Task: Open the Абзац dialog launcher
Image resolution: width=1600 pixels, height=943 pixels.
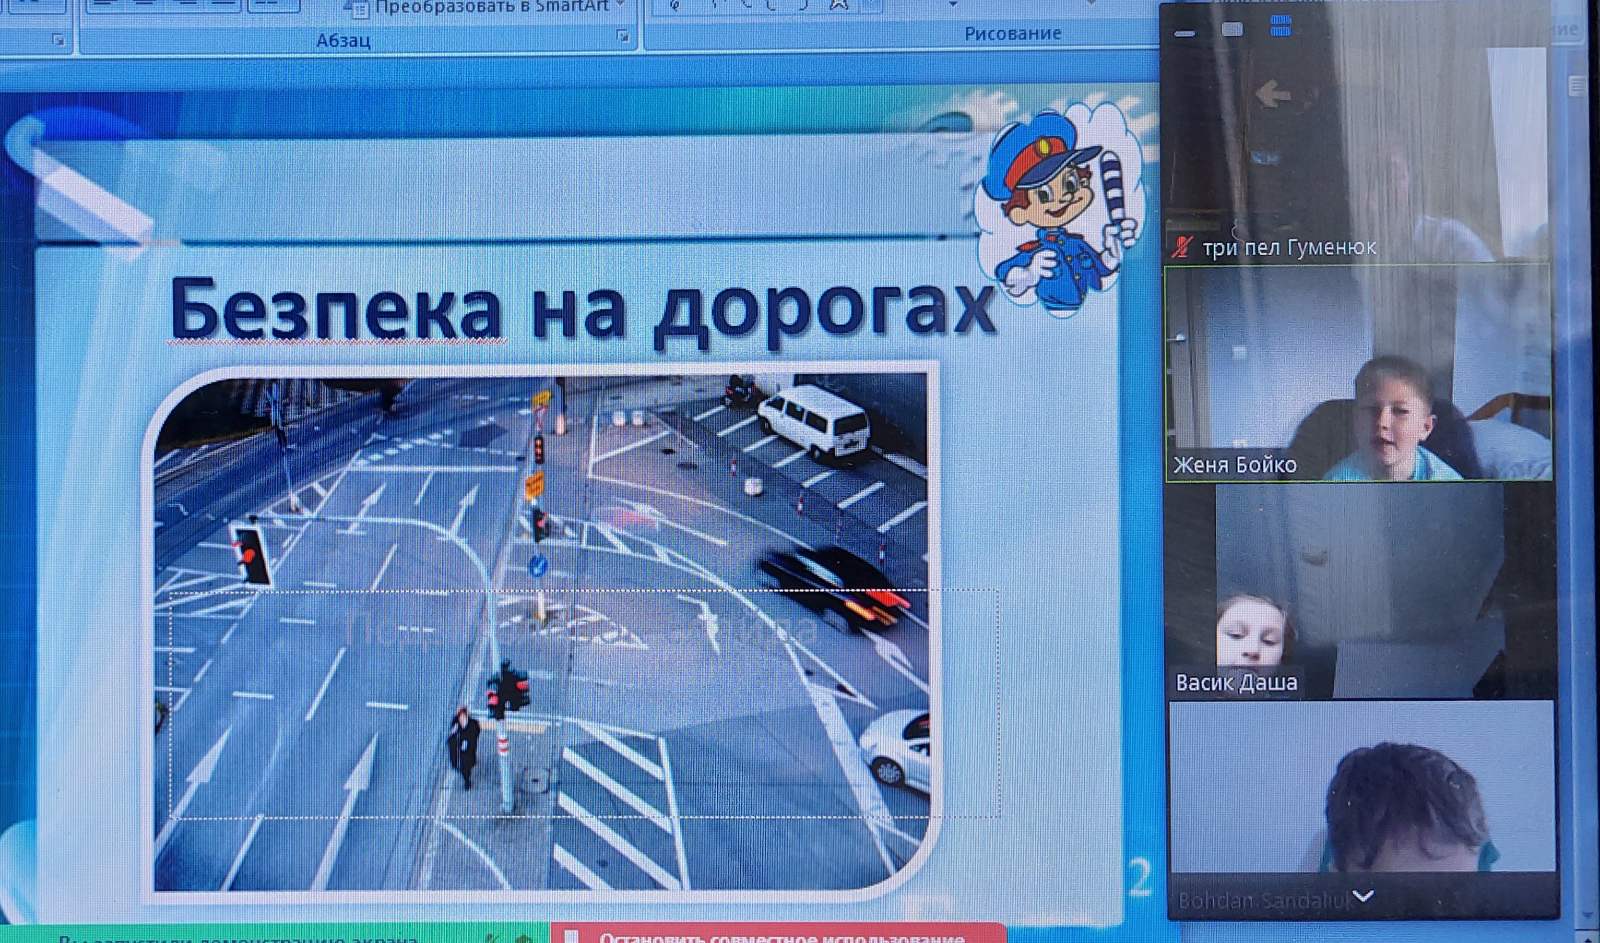Action: coord(623,37)
